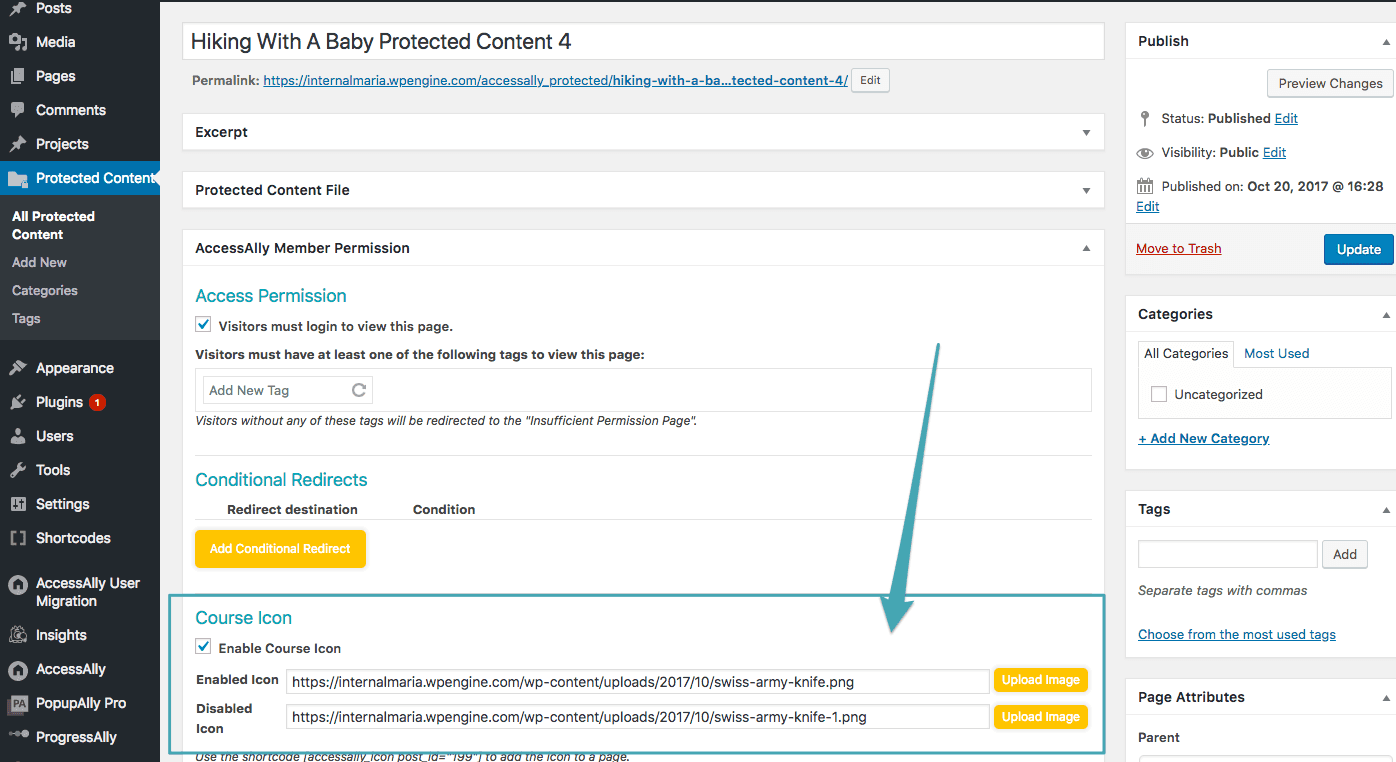Check the Uncategorized category box
Viewport: 1396px width, 762px height.
click(1159, 394)
